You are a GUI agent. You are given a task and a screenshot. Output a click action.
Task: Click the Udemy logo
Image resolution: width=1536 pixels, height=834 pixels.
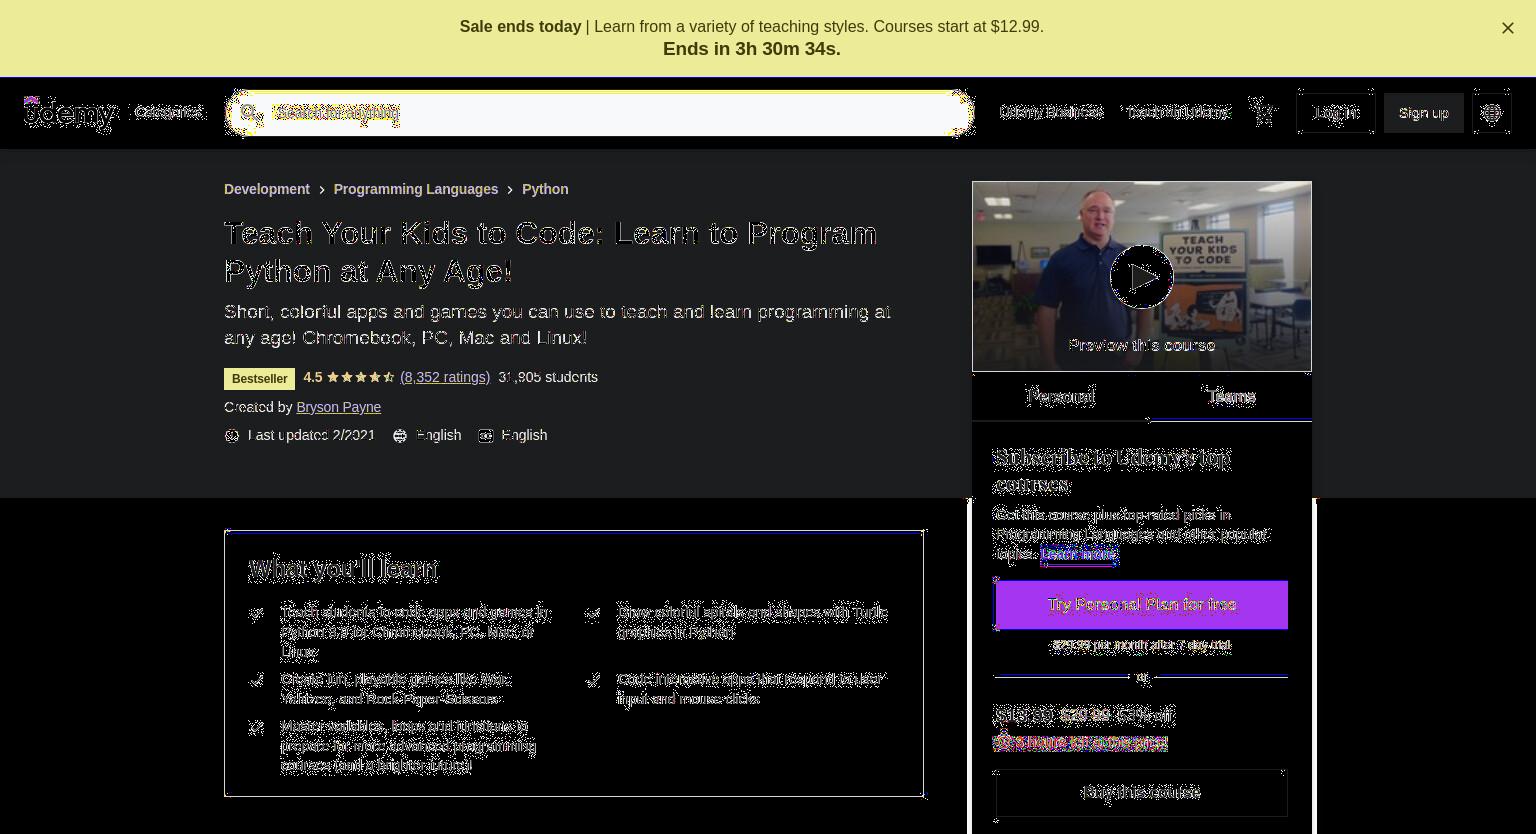[70, 113]
